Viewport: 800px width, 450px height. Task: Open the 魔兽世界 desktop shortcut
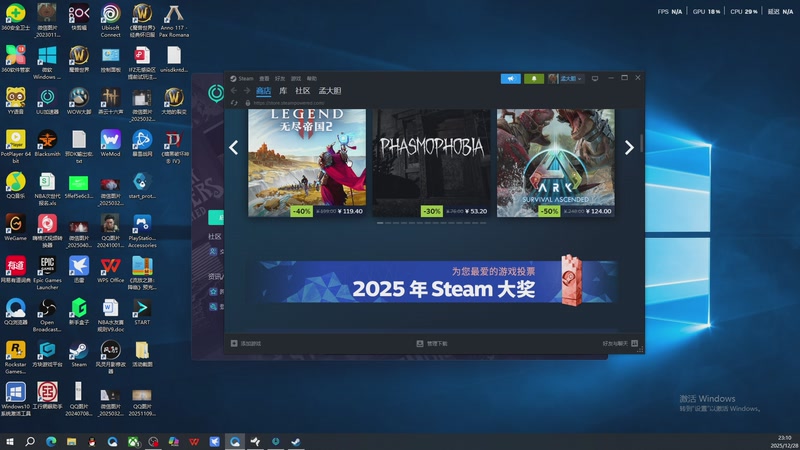(x=79, y=59)
